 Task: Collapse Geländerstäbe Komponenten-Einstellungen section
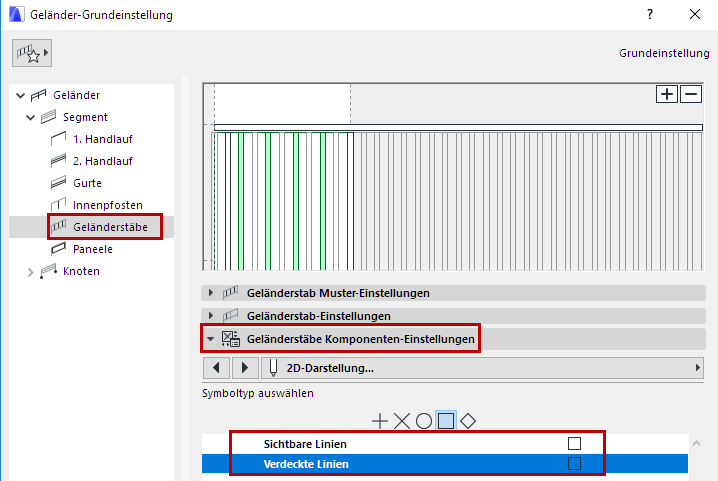[x=210, y=339]
